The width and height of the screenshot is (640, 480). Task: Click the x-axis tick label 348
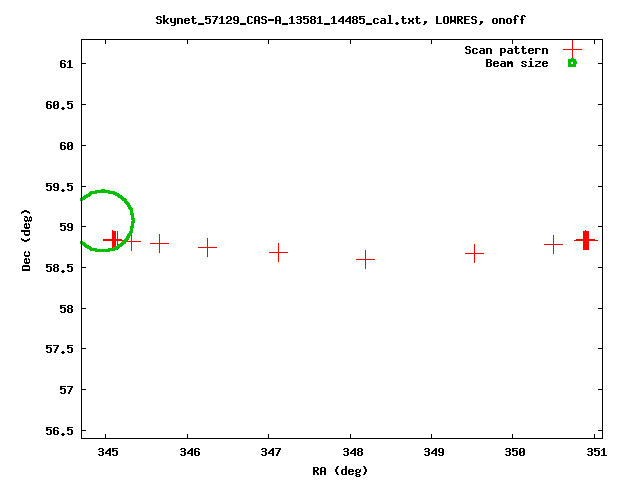353,452
